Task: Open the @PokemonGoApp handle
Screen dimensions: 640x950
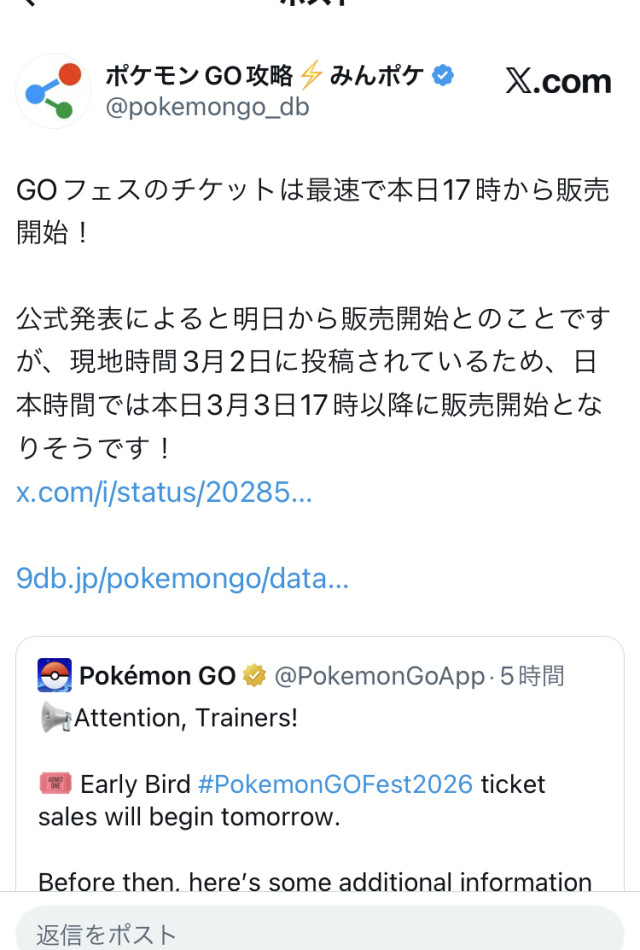Action: point(379,676)
